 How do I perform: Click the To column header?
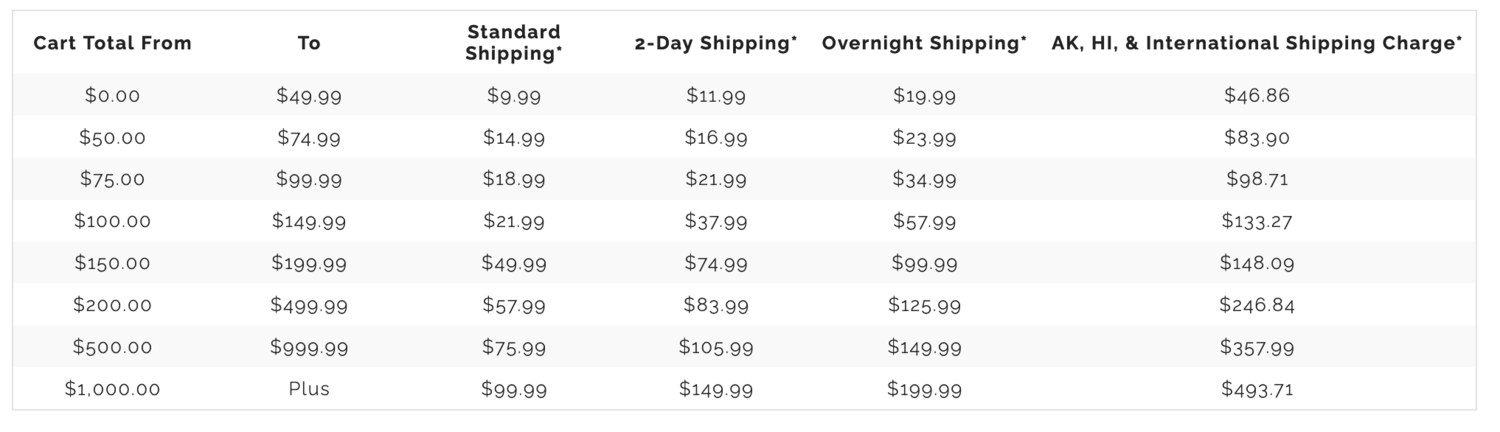coord(308,44)
